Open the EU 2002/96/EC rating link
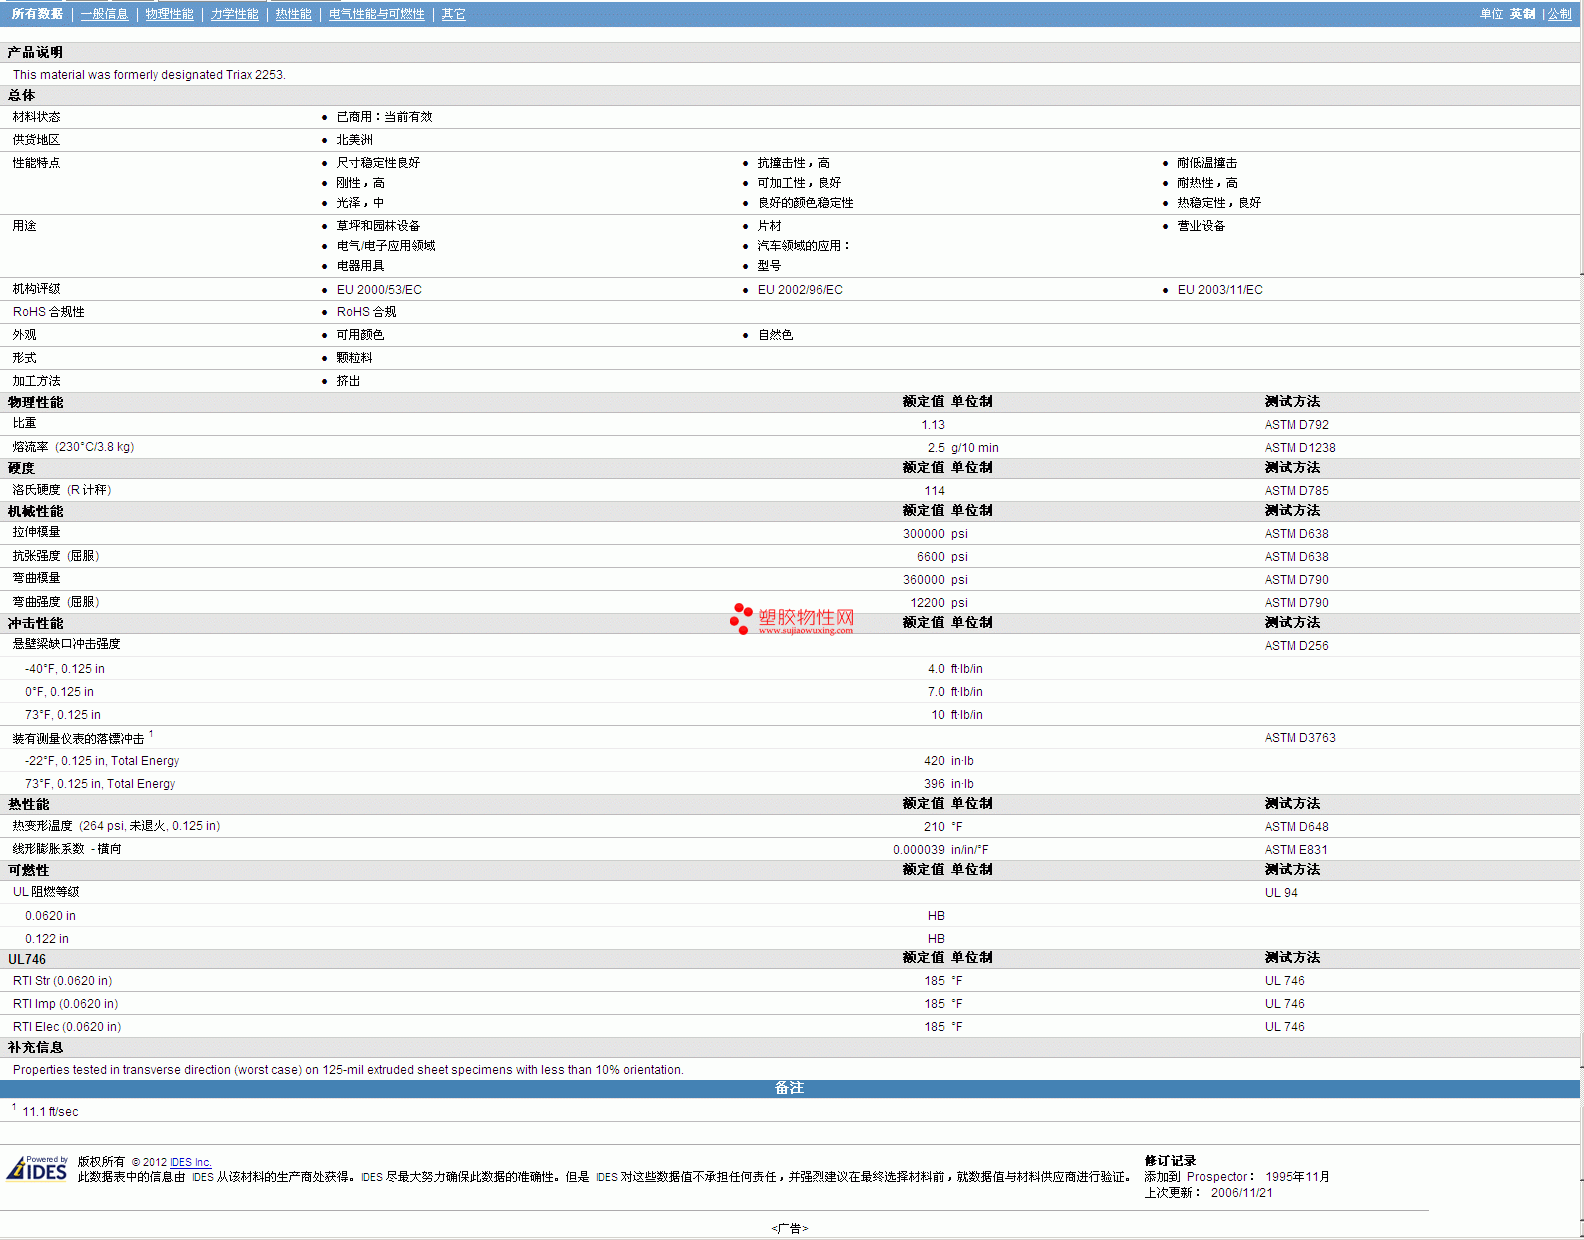The width and height of the screenshot is (1584, 1240). tap(800, 290)
